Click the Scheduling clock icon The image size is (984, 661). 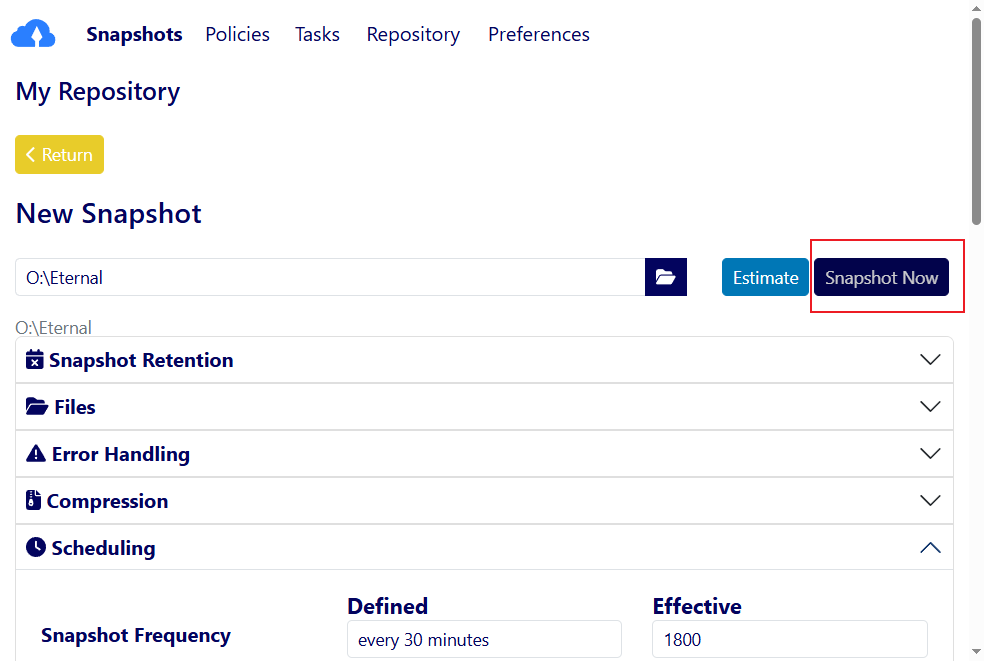pyautogui.click(x=36, y=548)
